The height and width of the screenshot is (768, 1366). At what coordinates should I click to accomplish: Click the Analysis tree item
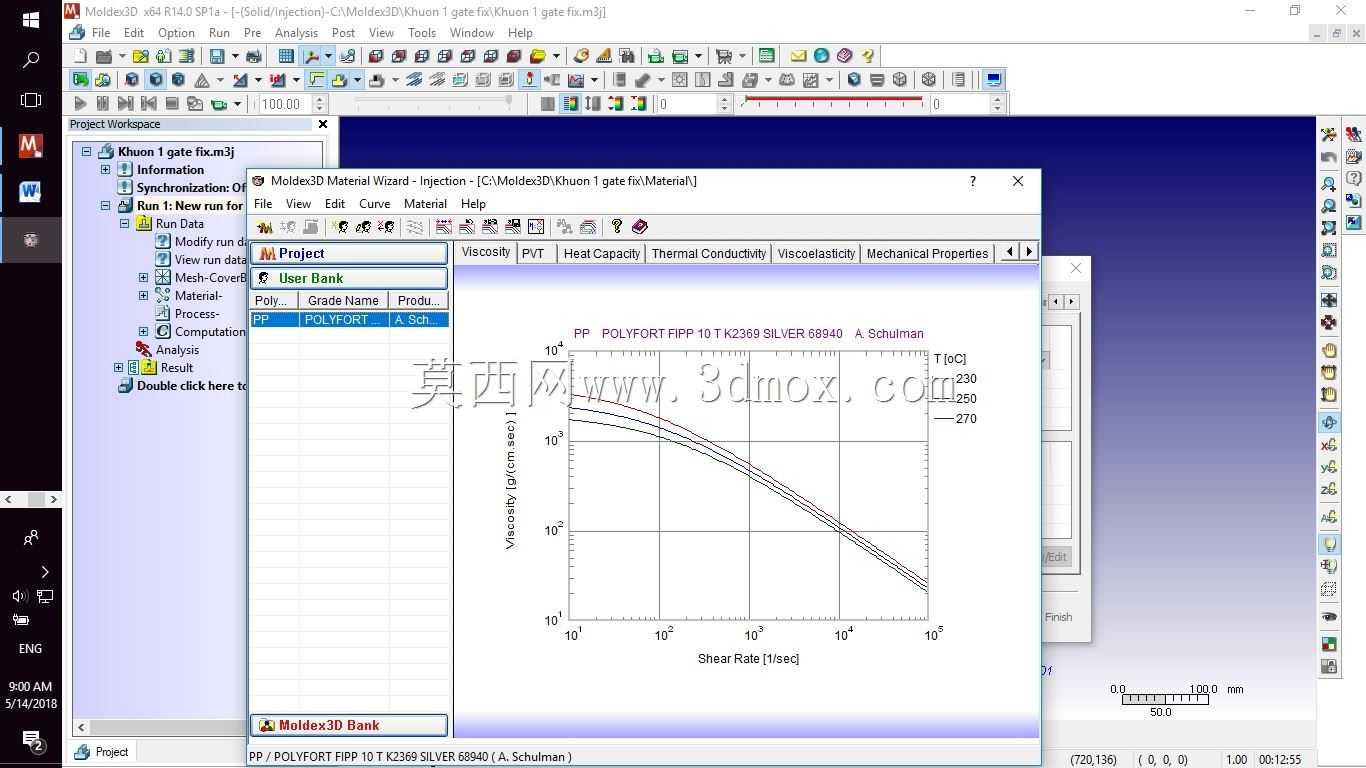tap(177, 350)
